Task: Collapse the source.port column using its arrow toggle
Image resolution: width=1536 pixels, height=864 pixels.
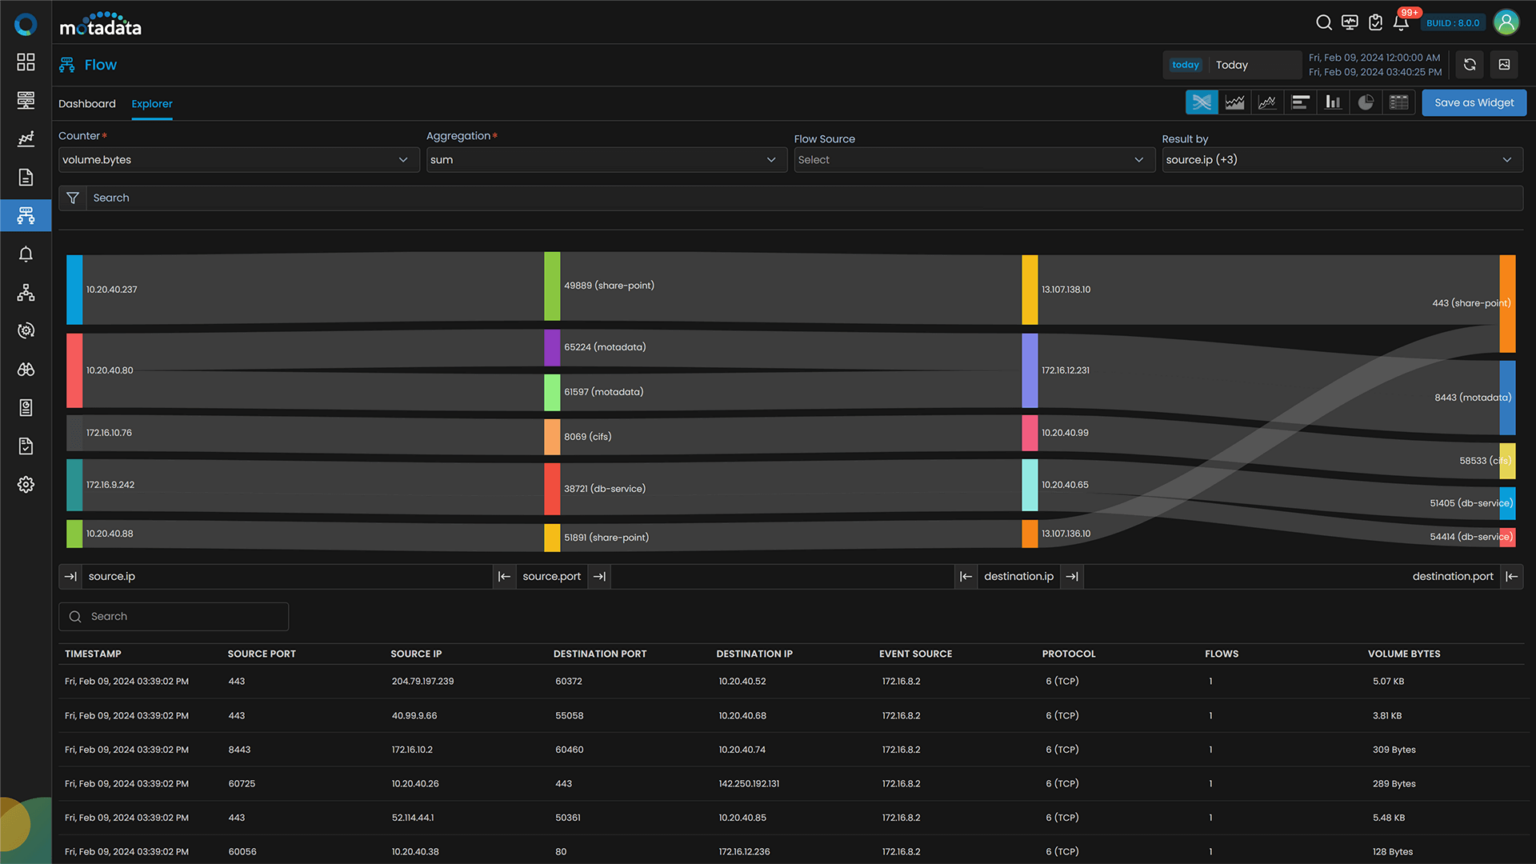Action: tap(504, 576)
